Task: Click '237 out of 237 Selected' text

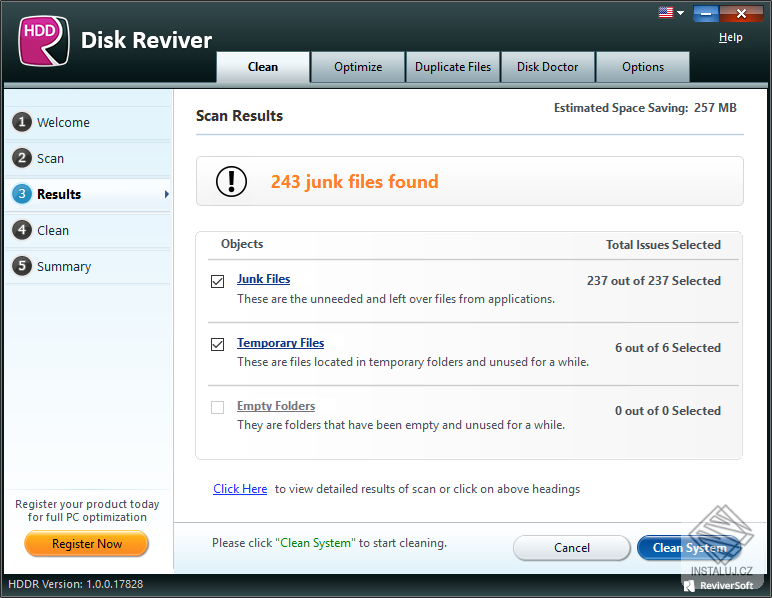Action: click(x=654, y=281)
